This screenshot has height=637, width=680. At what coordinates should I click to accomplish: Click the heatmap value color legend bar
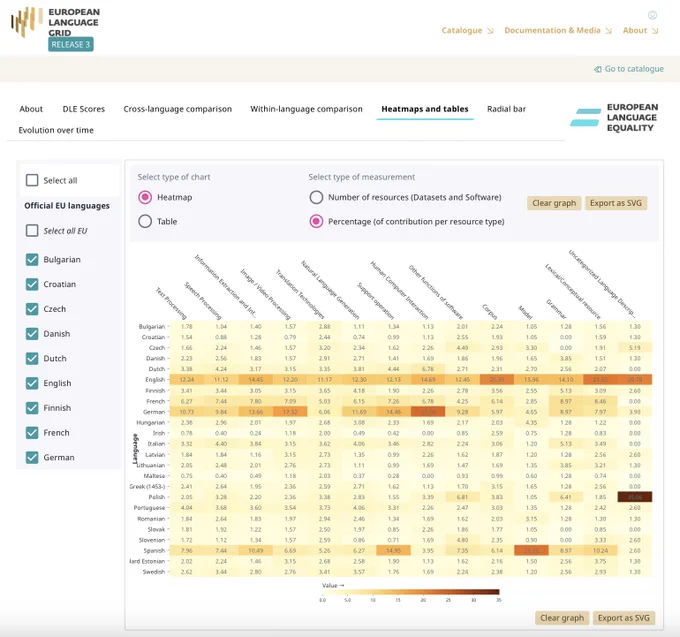[411, 592]
